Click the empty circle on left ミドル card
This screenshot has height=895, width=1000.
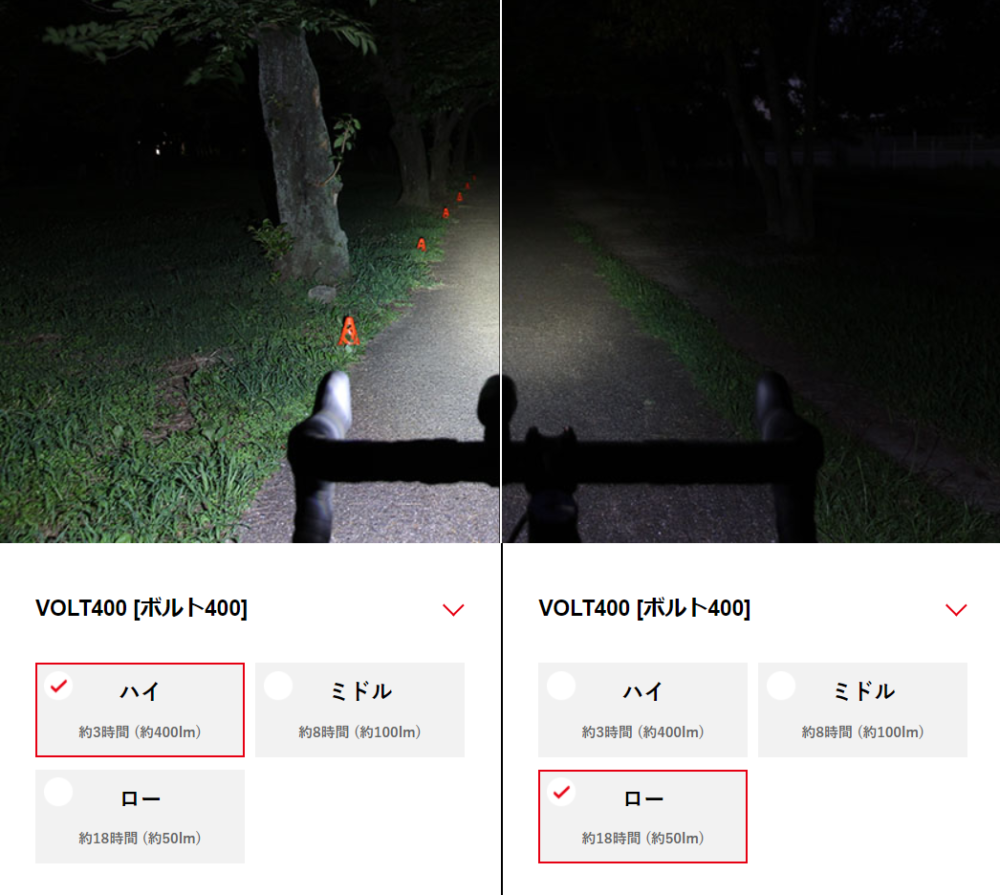point(278,686)
